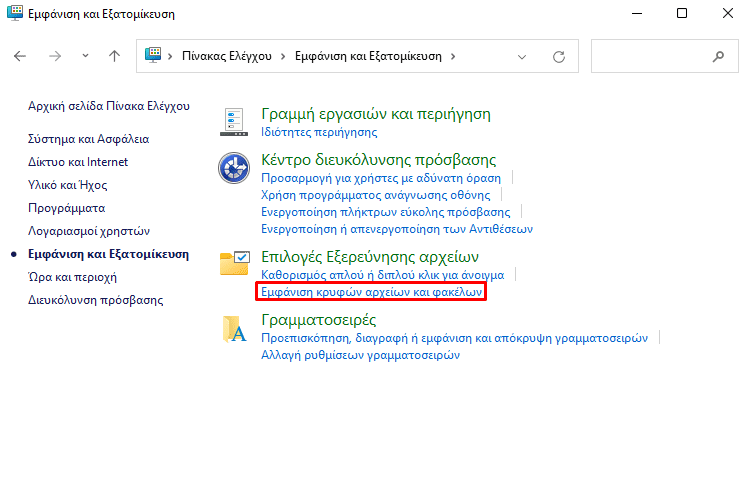The image size is (750, 483).
Task: Go up one level with up arrow
Action: click(x=114, y=56)
